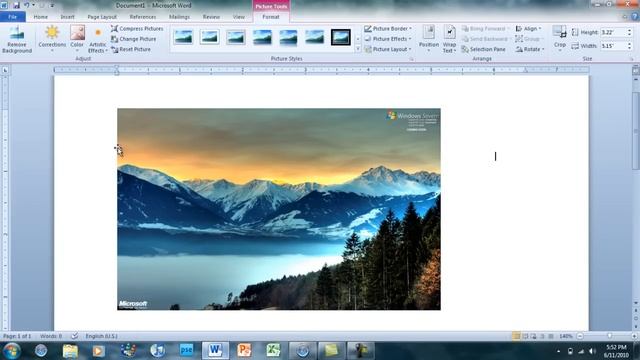This screenshot has height=360, width=640.
Task: Switch to the Insert tab
Action: click(x=67, y=17)
